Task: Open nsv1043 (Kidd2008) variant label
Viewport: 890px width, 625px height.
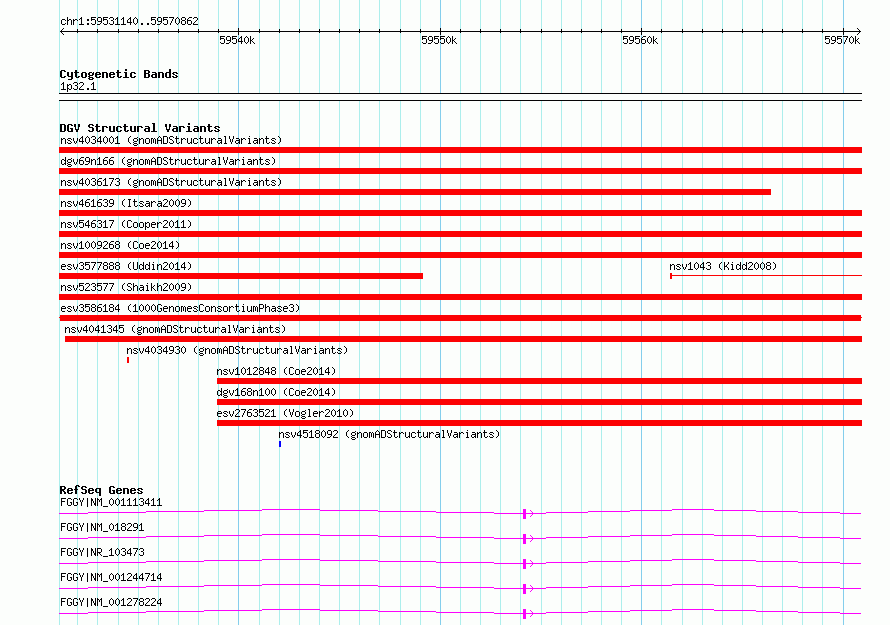Action: coord(723,266)
